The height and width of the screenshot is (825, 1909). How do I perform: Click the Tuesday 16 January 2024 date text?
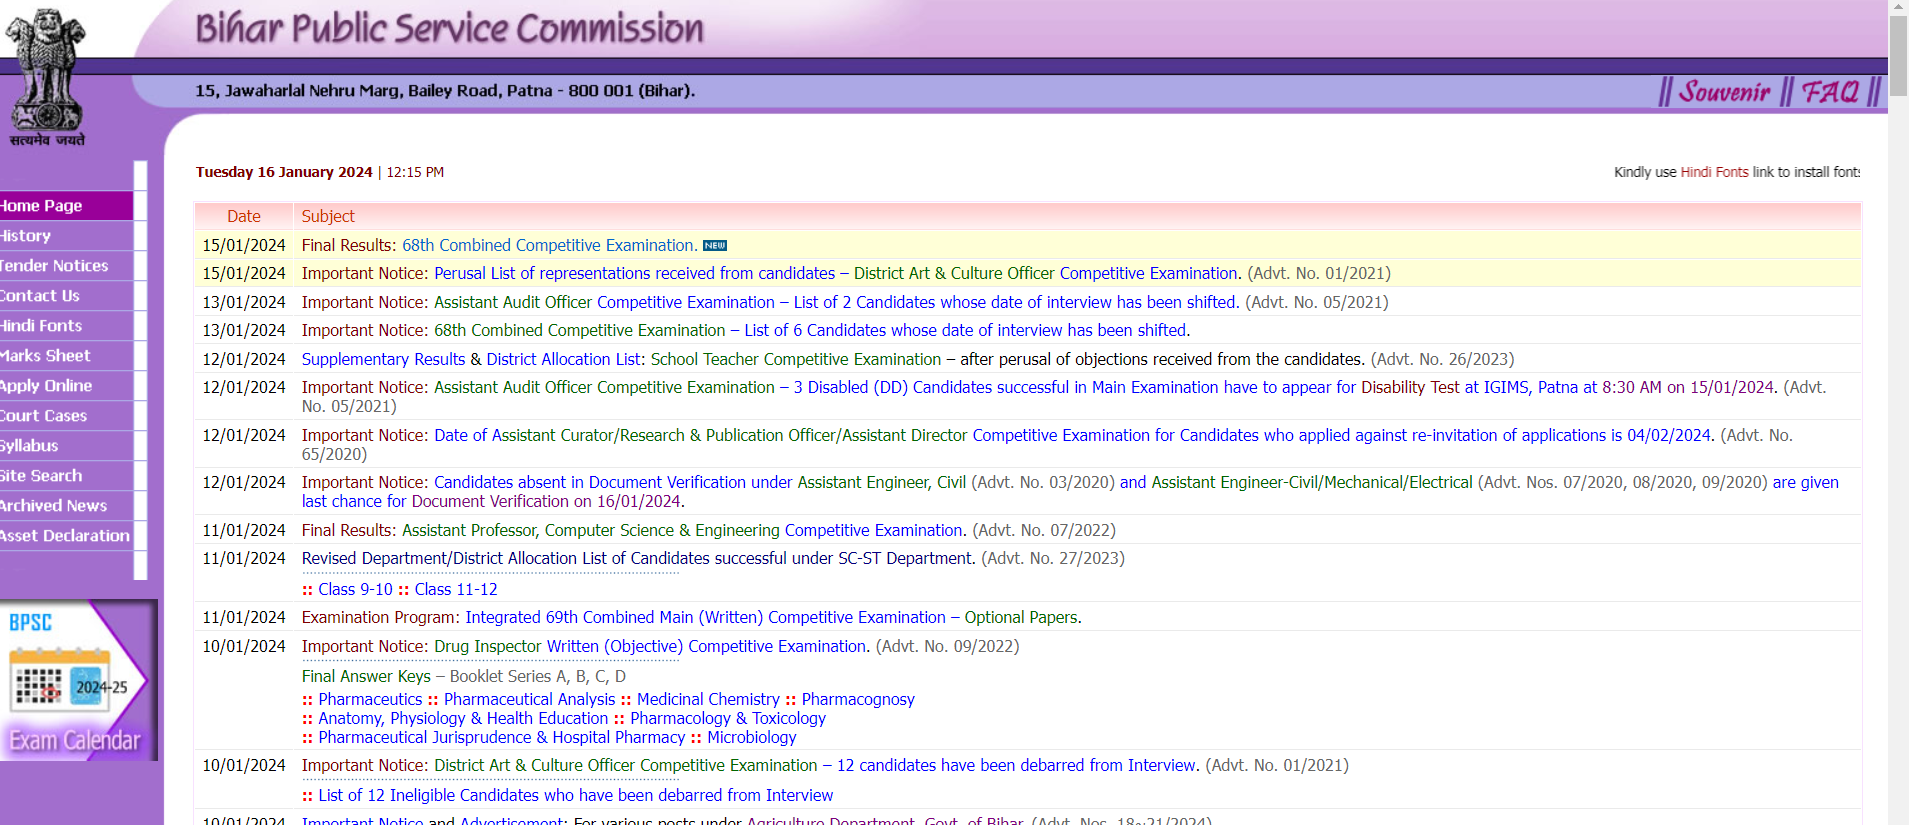point(284,172)
